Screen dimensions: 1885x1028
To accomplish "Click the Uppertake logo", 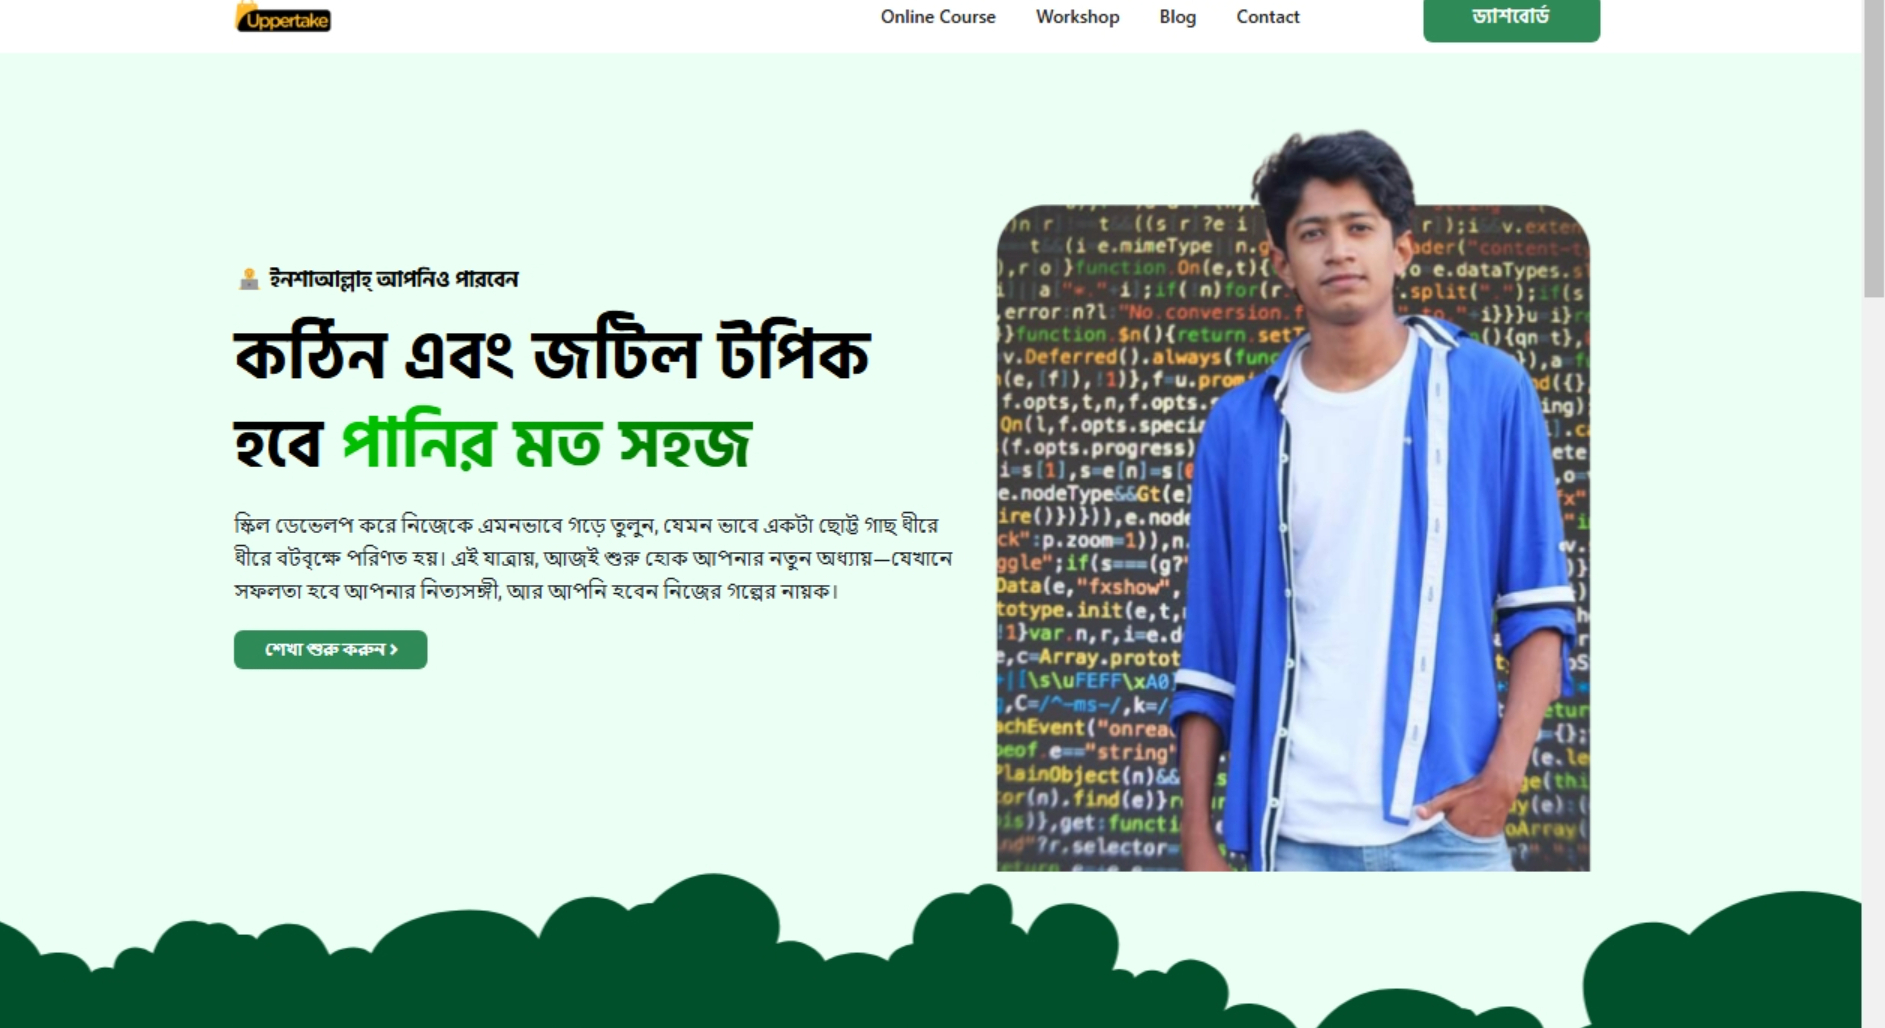I will coord(283,17).
